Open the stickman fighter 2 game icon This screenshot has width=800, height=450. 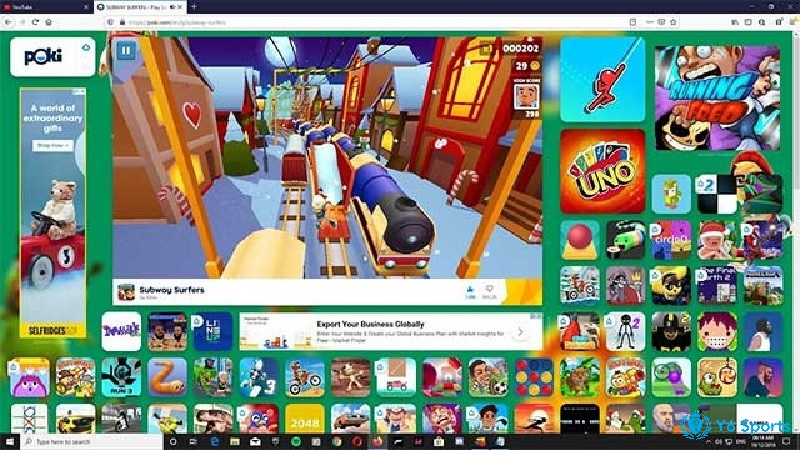point(625,332)
